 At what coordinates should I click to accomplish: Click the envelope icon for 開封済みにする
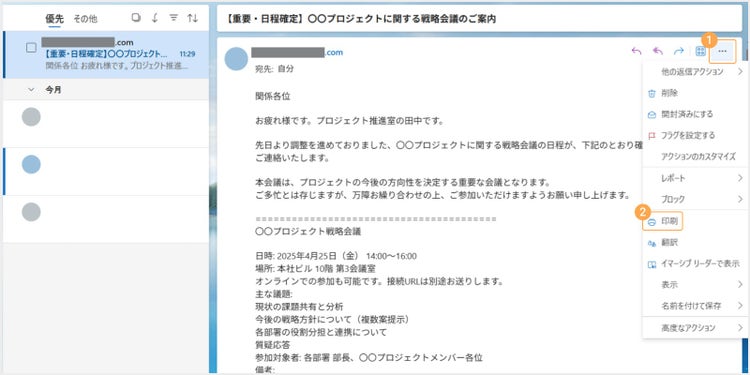tap(651, 114)
